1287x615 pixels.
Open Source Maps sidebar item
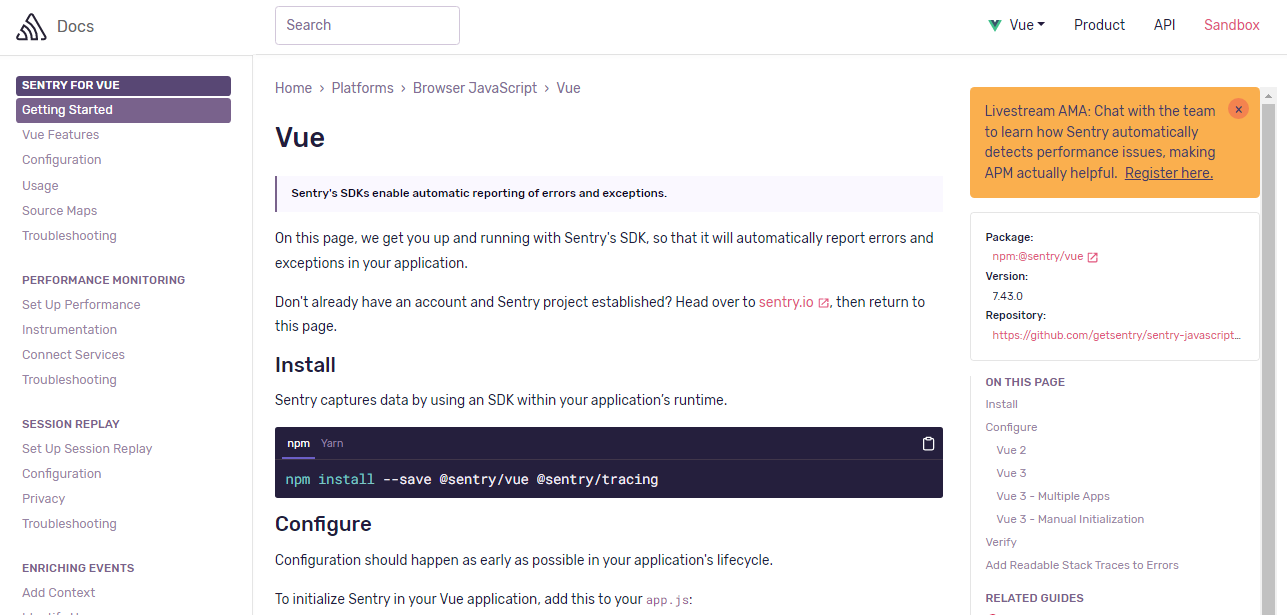click(x=59, y=211)
